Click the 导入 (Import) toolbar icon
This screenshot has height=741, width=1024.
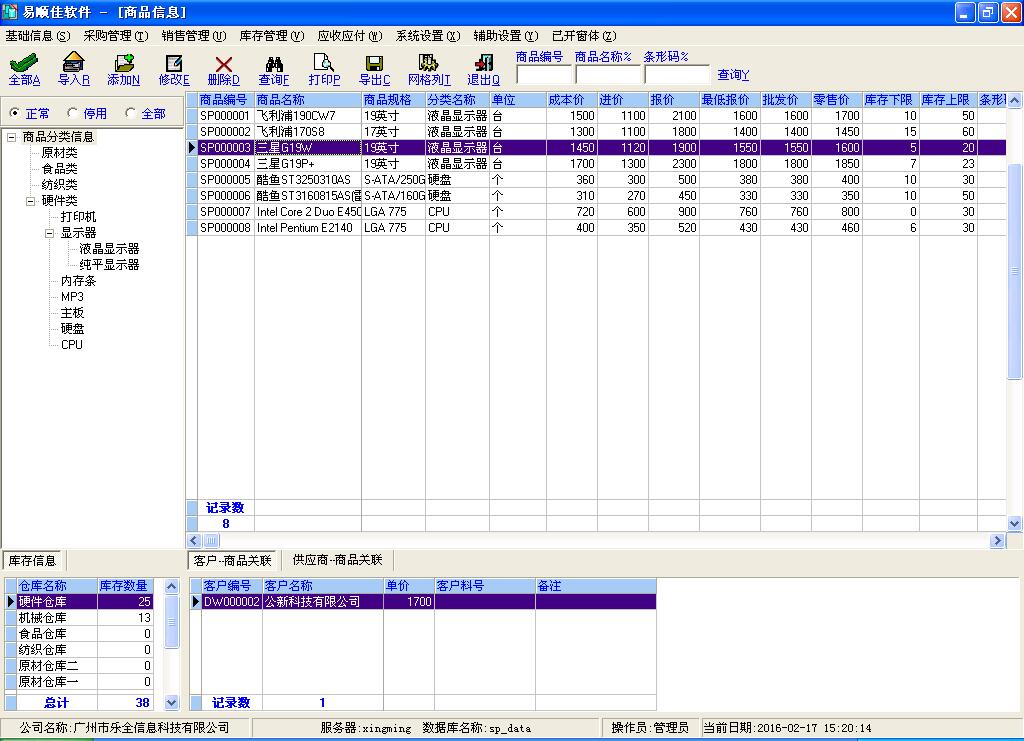73,63
